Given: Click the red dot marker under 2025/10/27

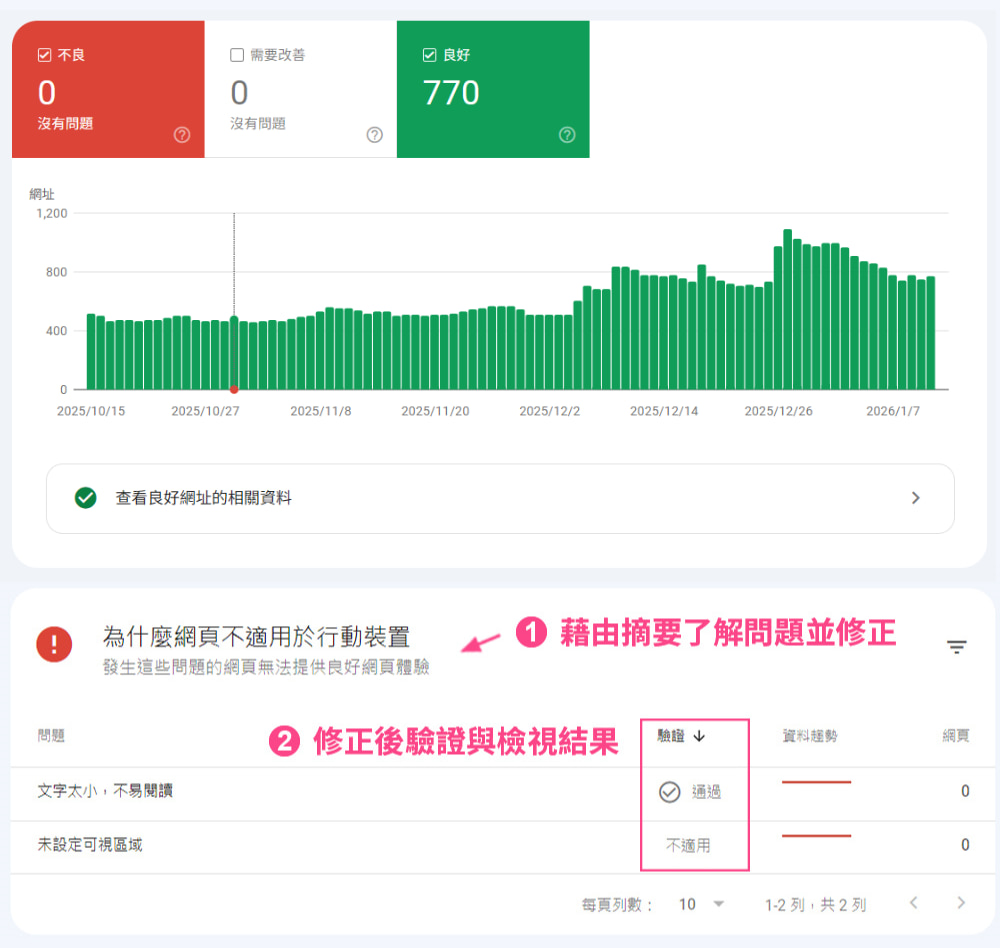Looking at the screenshot, I should click(235, 391).
